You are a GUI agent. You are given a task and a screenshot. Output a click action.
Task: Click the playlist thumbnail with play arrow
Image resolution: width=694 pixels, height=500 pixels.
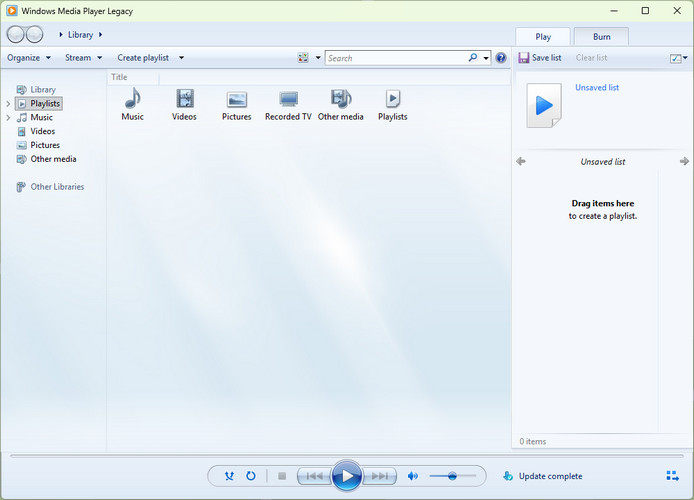tap(544, 105)
